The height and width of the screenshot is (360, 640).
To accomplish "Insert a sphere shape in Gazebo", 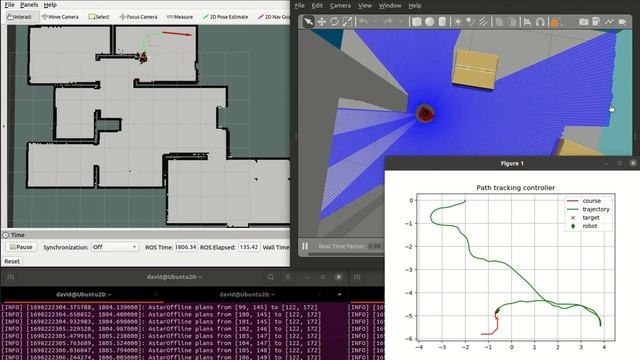I will click(429, 22).
